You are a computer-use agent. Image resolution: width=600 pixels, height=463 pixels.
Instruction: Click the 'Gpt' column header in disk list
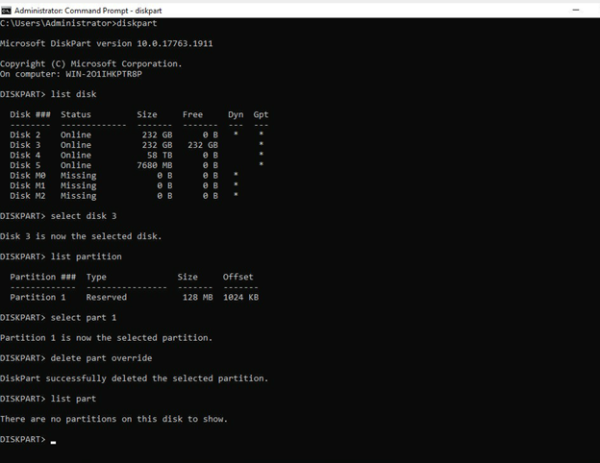point(261,114)
